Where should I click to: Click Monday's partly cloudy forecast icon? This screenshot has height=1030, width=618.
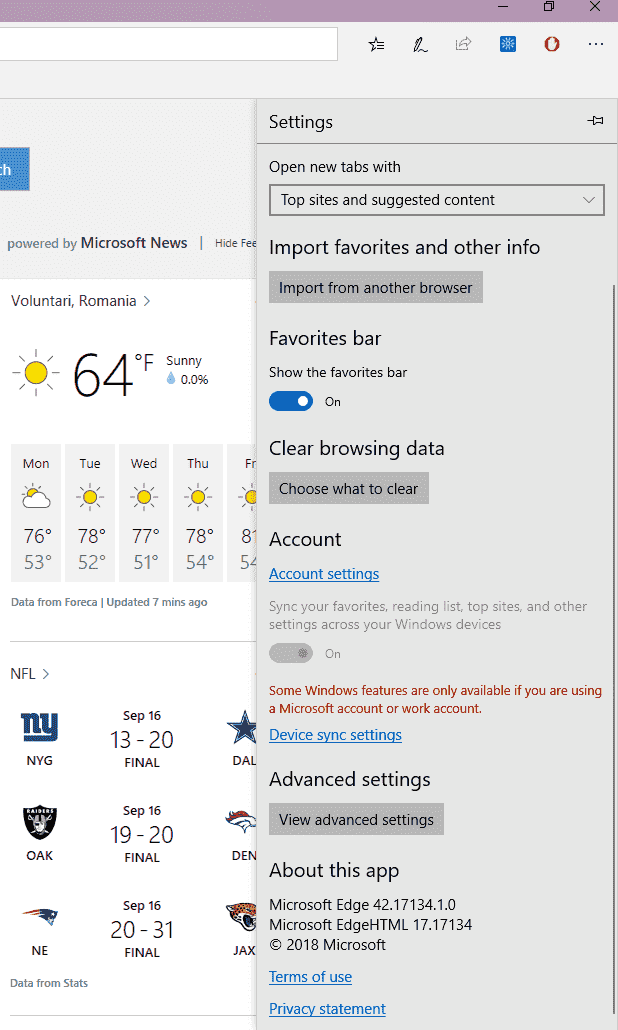click(x=35, y=497)
